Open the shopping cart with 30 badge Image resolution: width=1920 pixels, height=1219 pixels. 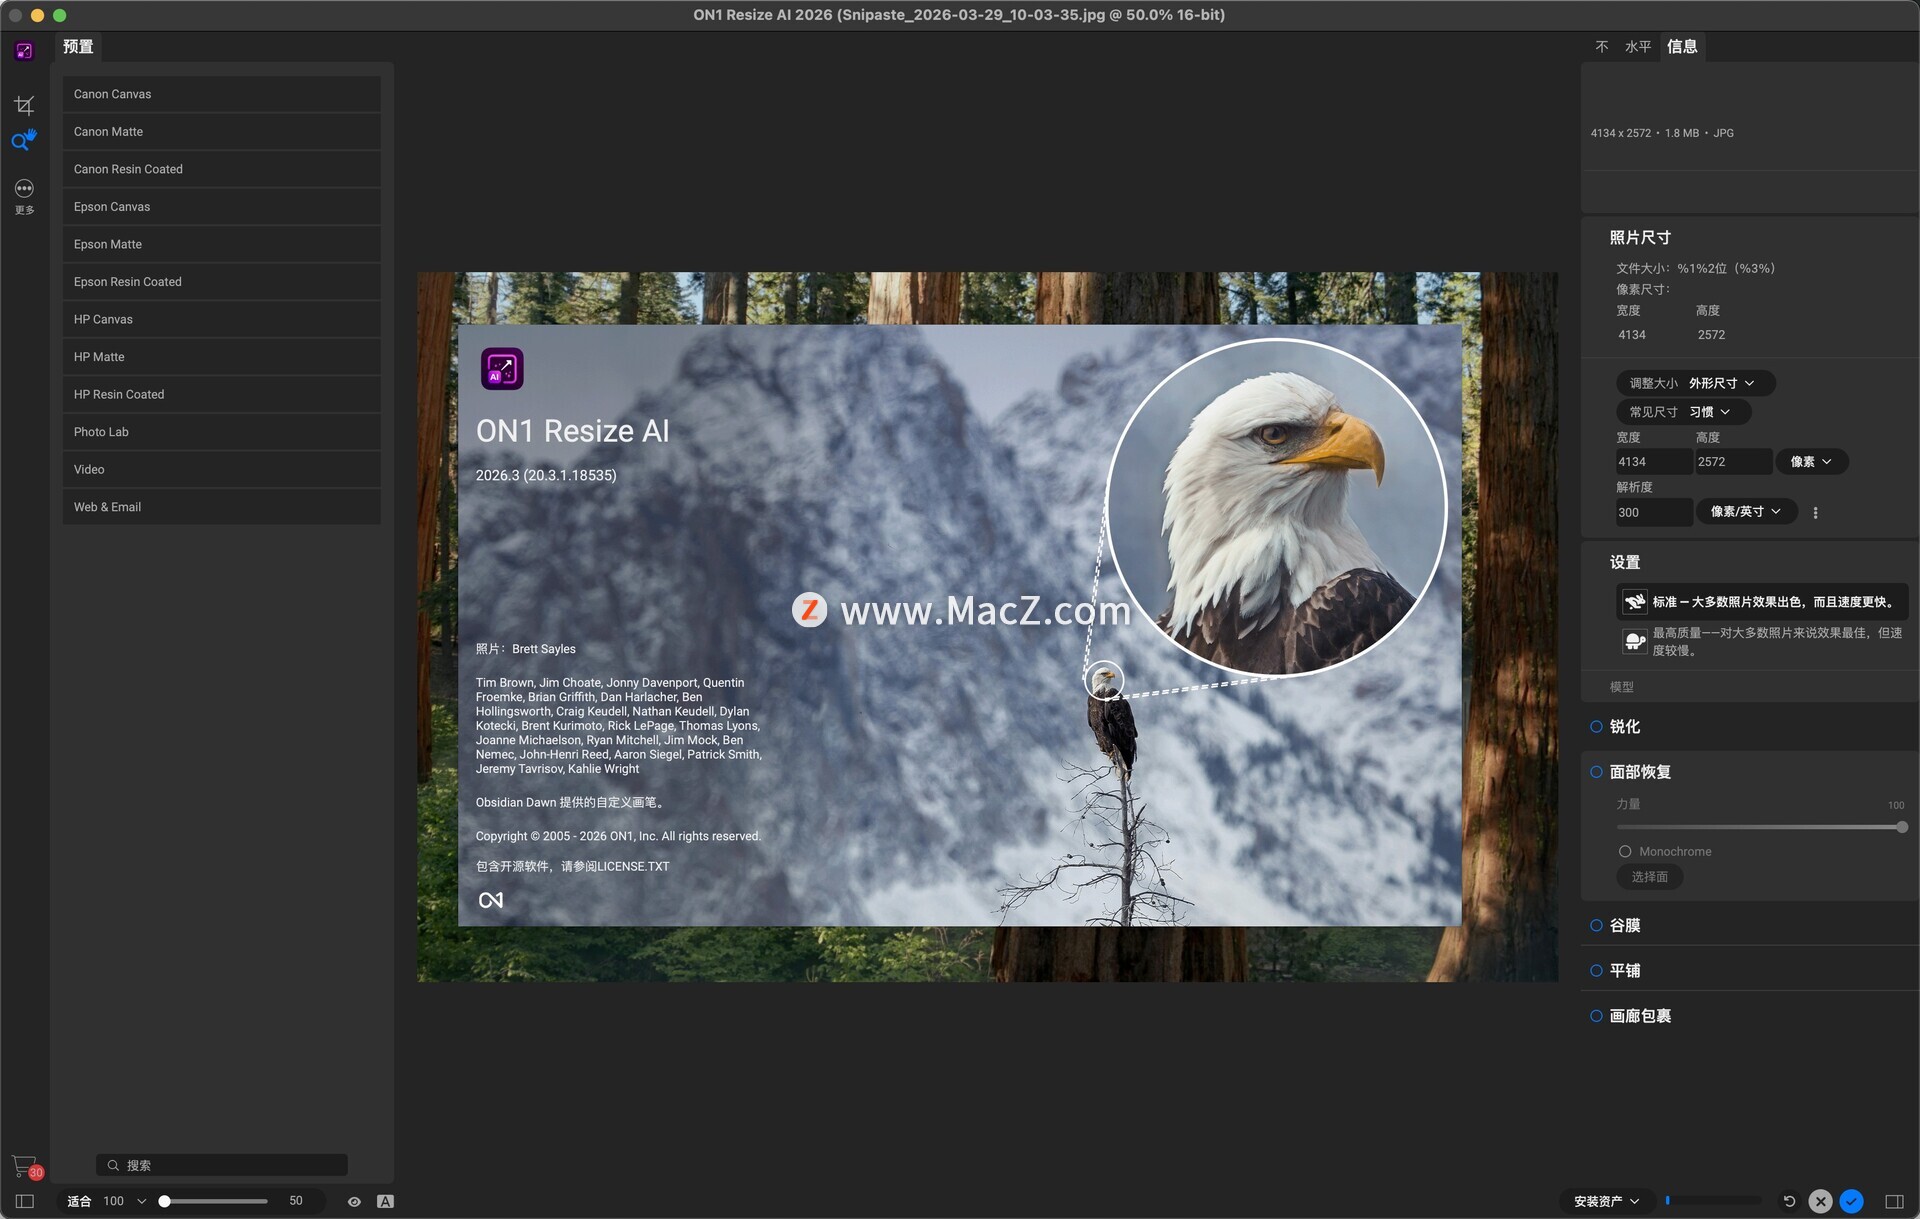tap(24, 1166)
